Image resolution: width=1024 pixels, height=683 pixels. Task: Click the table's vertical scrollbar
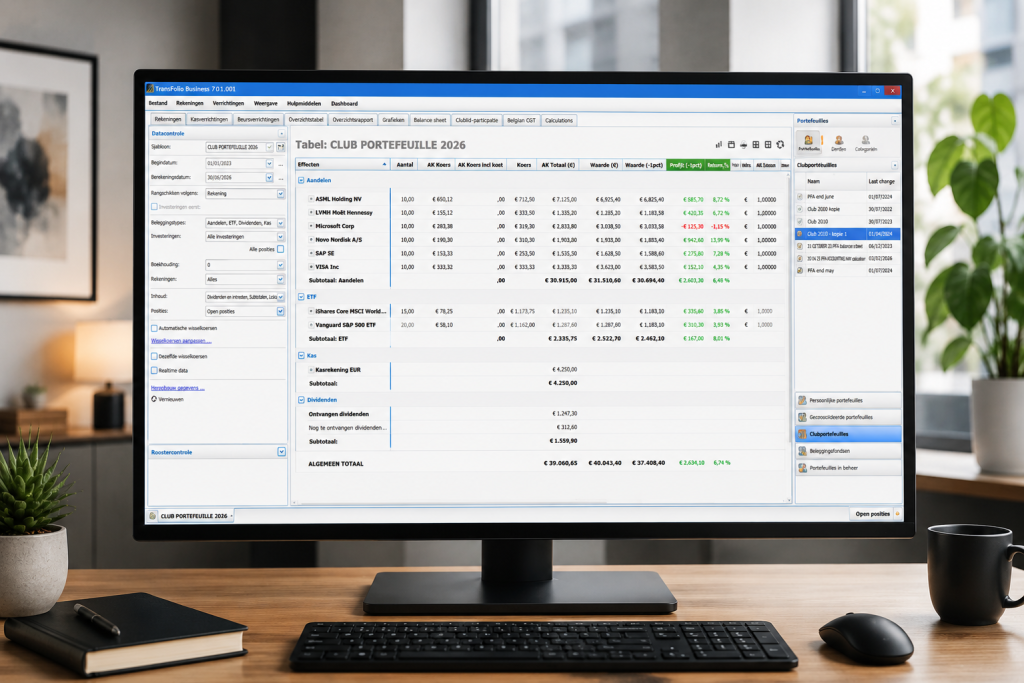tap(789, 336)
